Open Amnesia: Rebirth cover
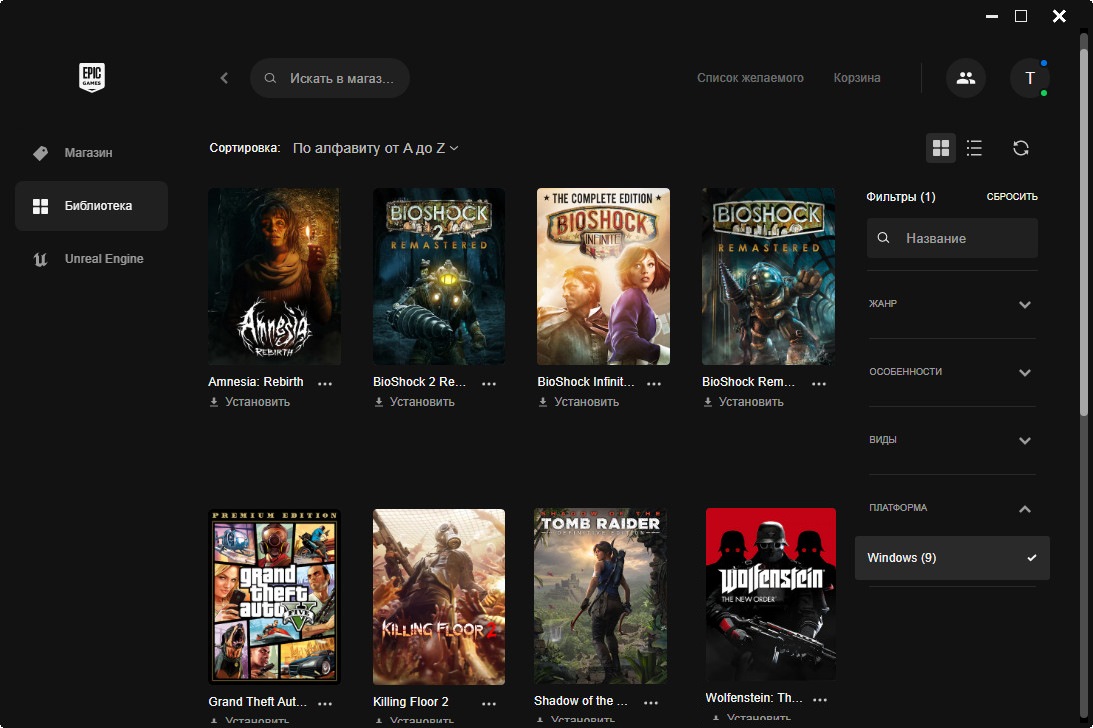 click(x=274, y=276)
